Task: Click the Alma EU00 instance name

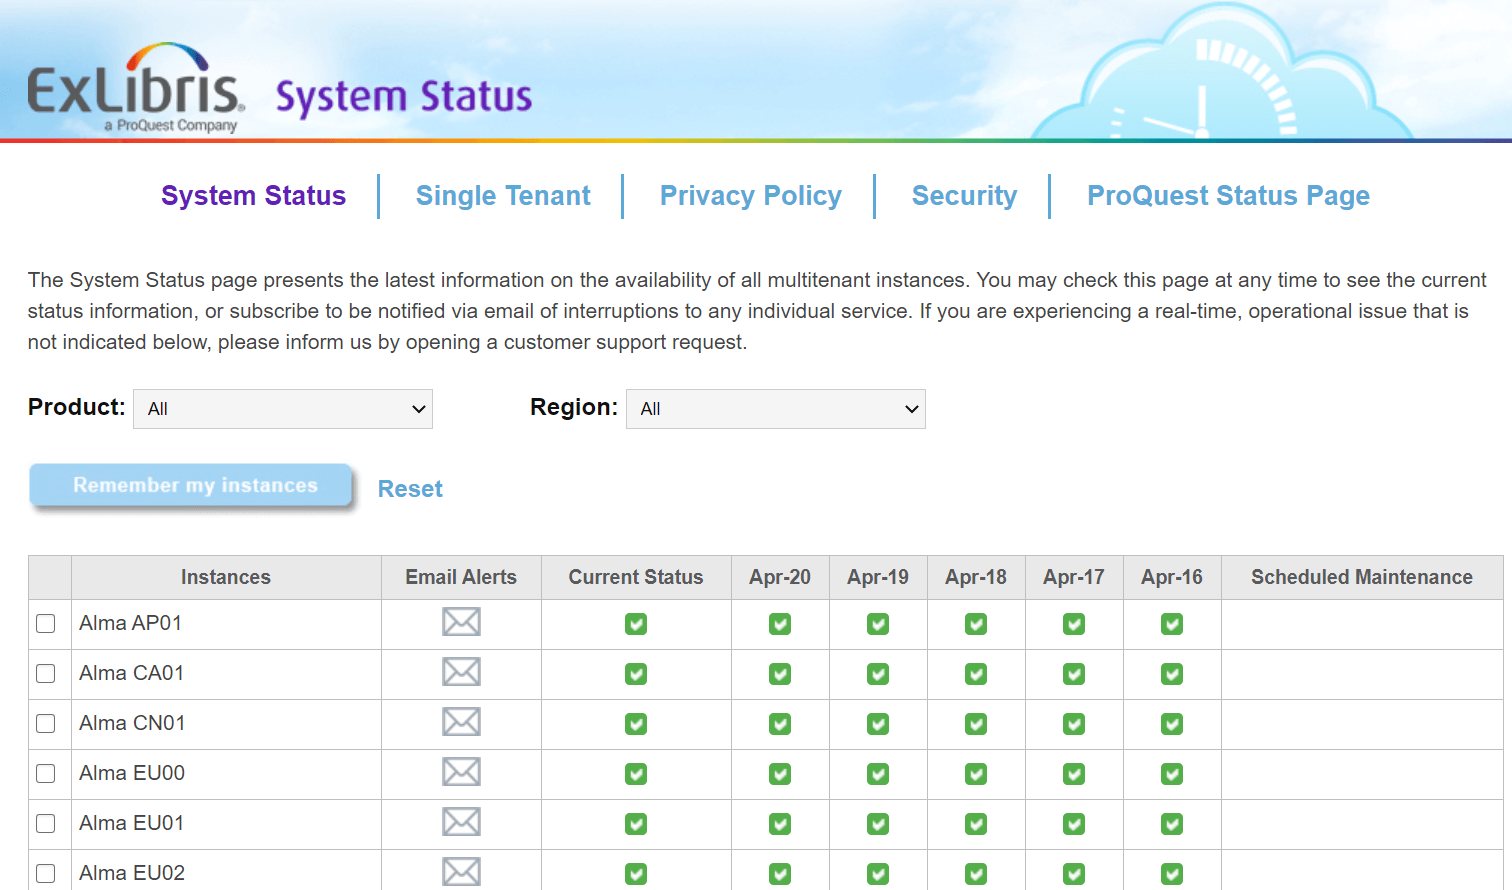Action: 132,773
